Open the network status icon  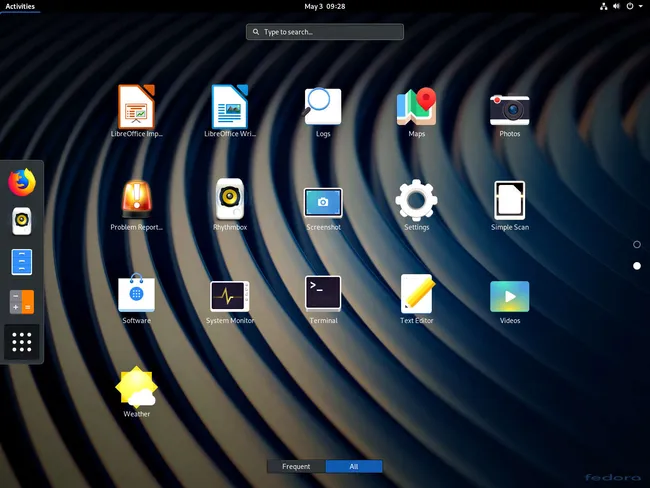pos(604,6)
